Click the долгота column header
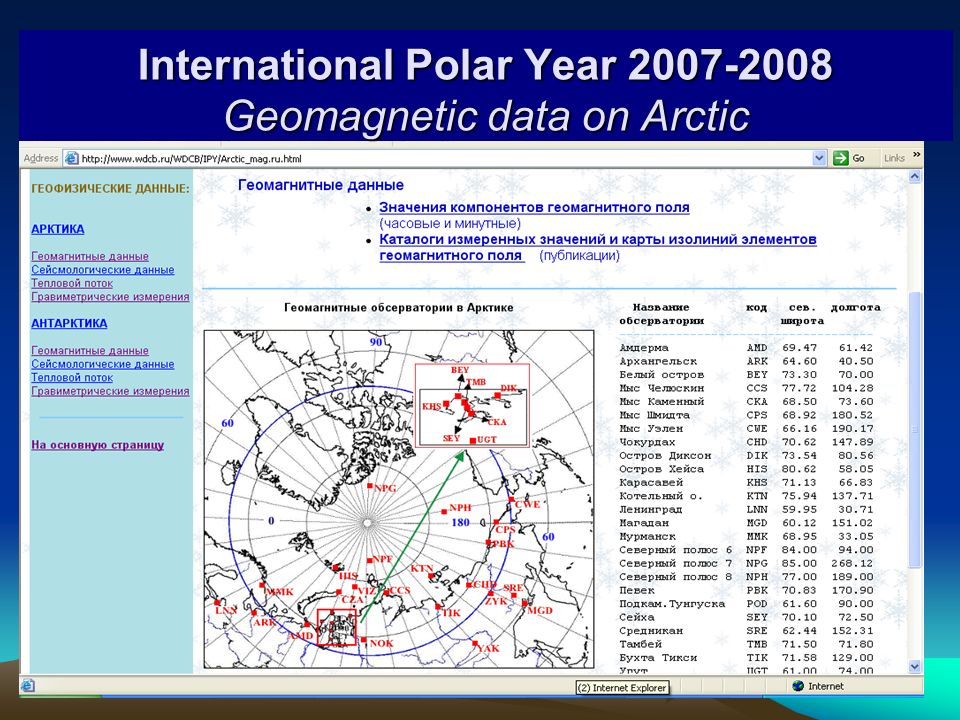Screen dimensions: 960x720 (855, 307)
